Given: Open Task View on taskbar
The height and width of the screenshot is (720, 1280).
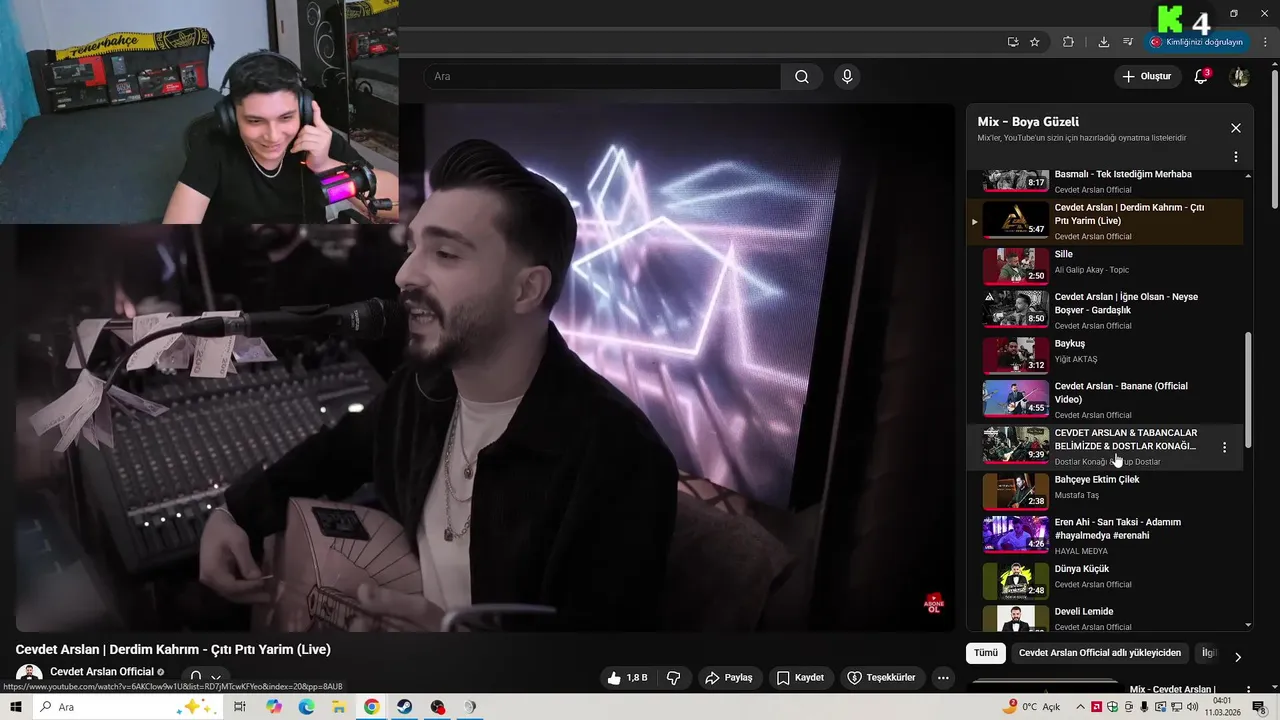Looking at the screenshot, I should pyautogui.click(x=240, y=707).
